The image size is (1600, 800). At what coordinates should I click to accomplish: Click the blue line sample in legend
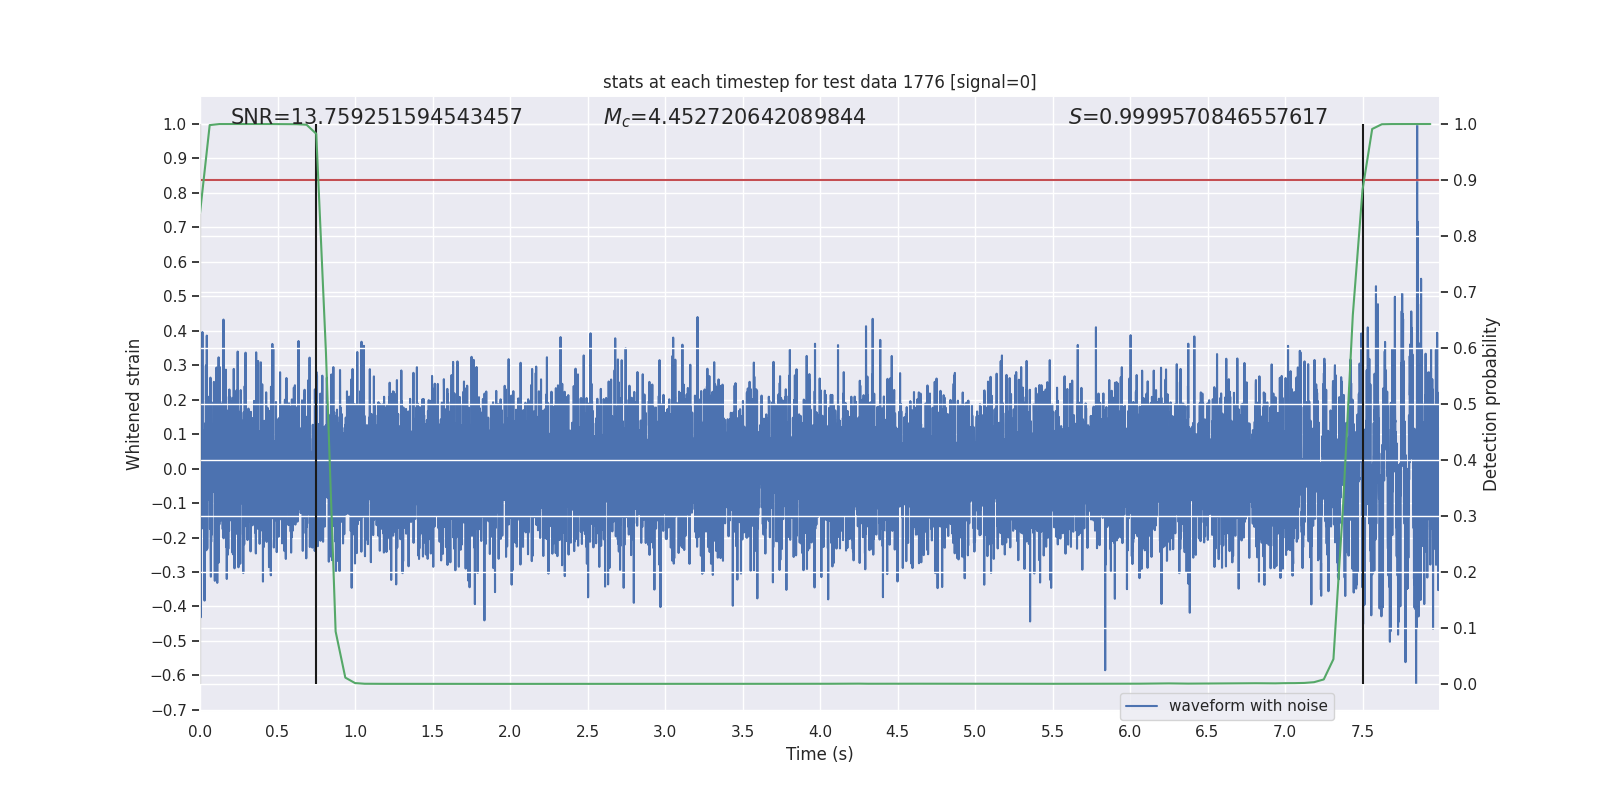1142,706
